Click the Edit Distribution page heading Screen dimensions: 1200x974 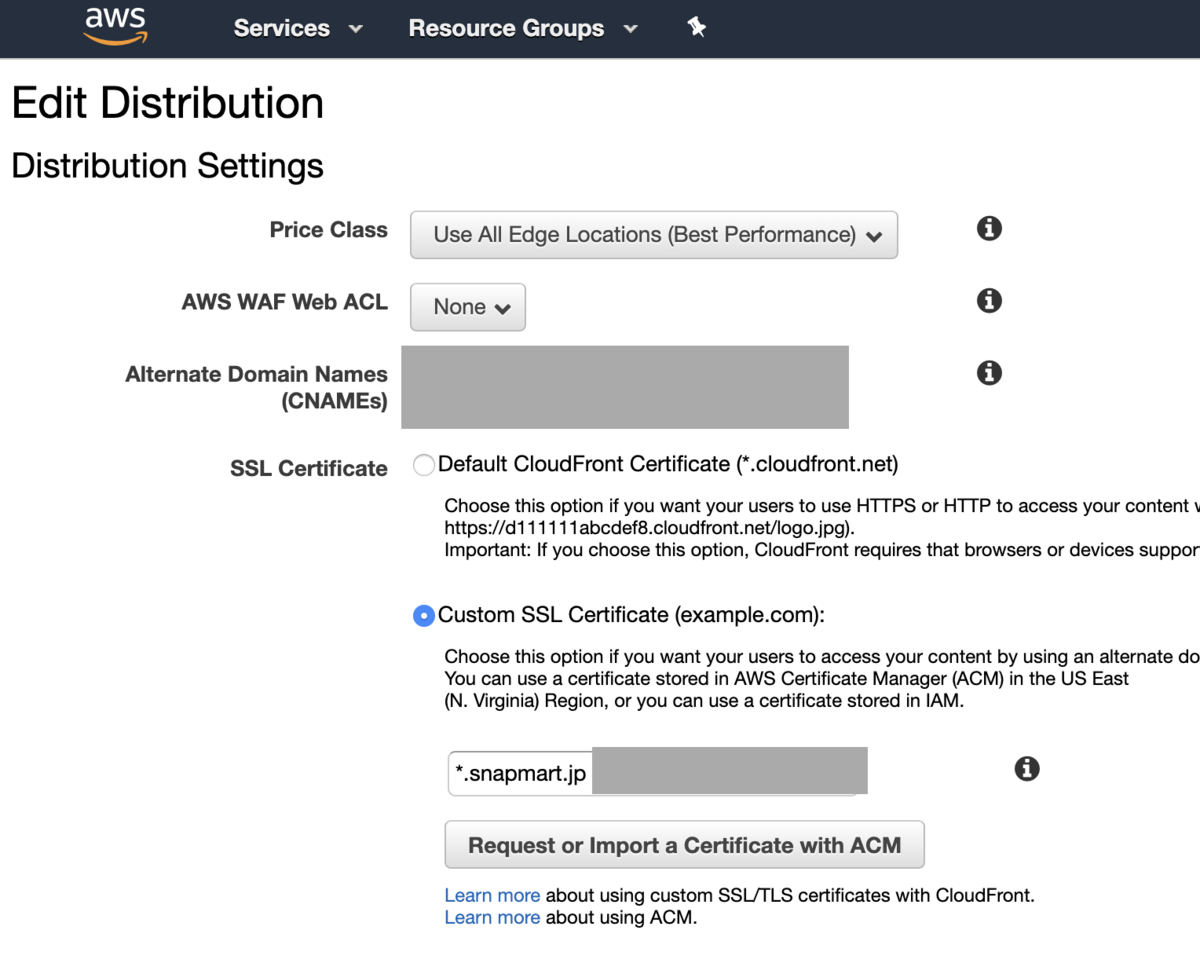click(168, 103)
